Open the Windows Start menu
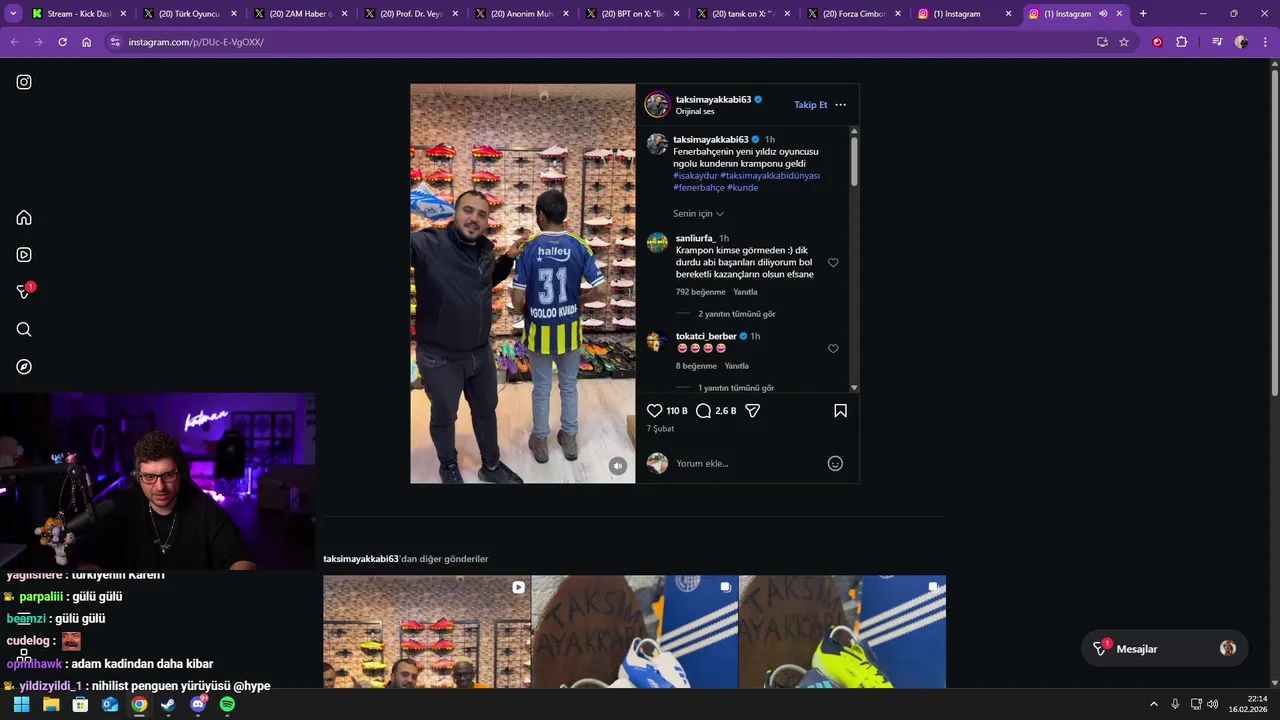The width and height of the screenshot is (1280, 720). pyautogui.click(x=21, y=704)
